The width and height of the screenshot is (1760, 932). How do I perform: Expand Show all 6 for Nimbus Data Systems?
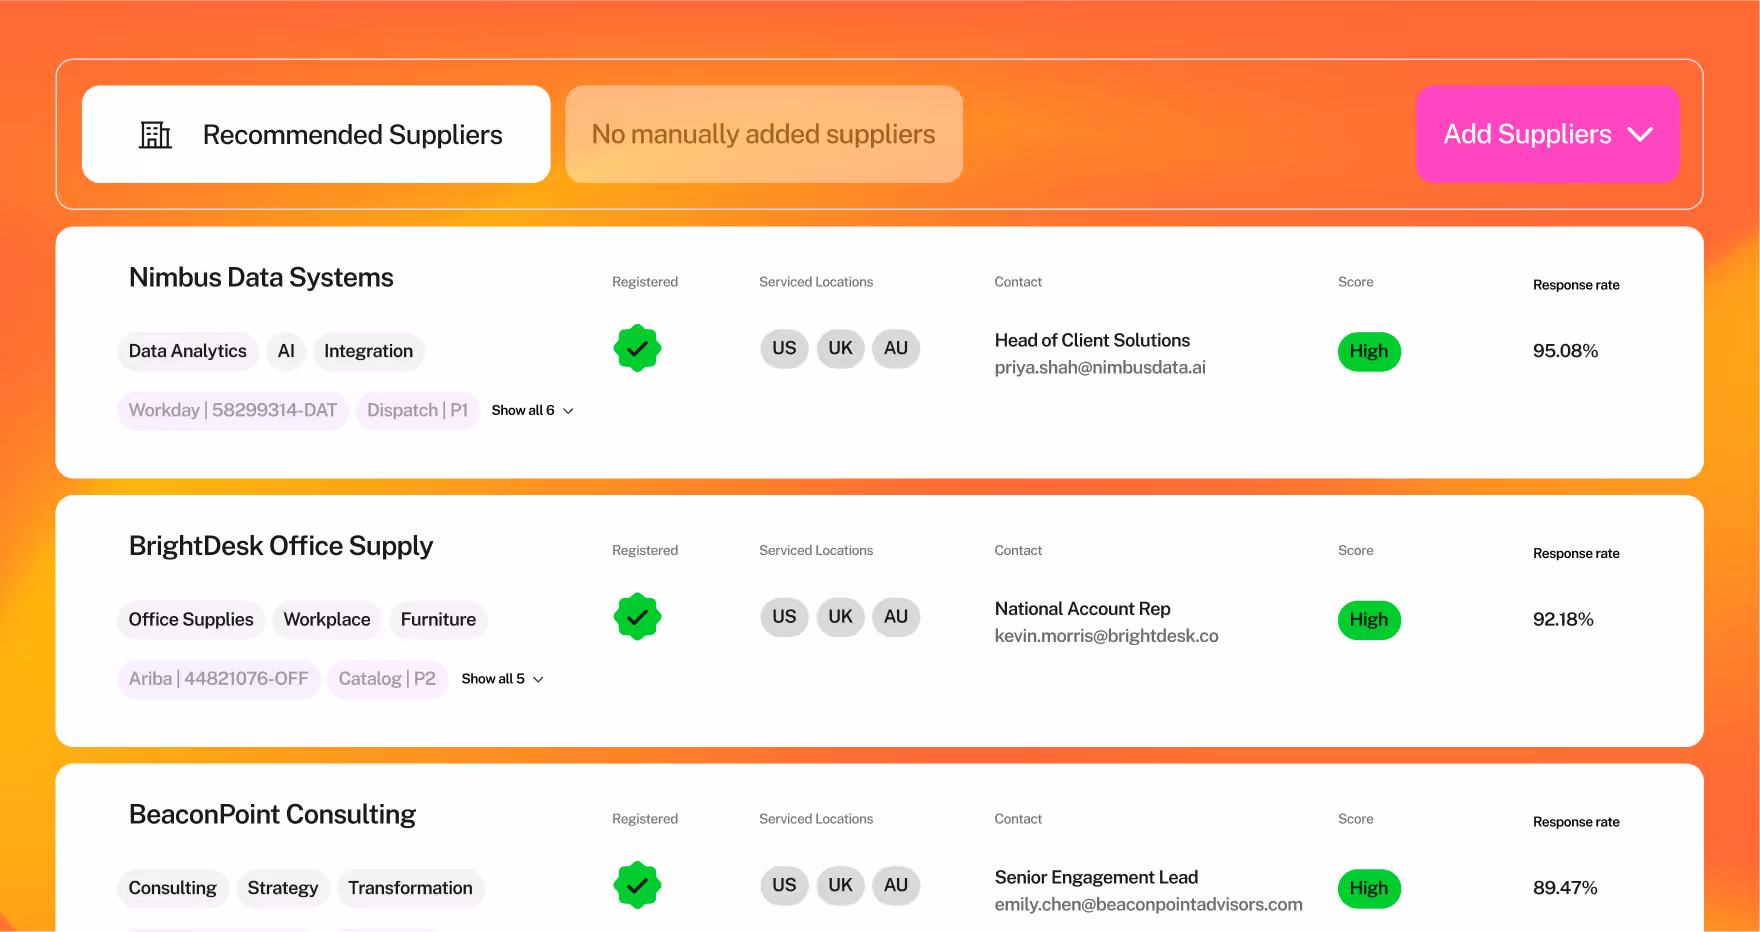[532, 411]
